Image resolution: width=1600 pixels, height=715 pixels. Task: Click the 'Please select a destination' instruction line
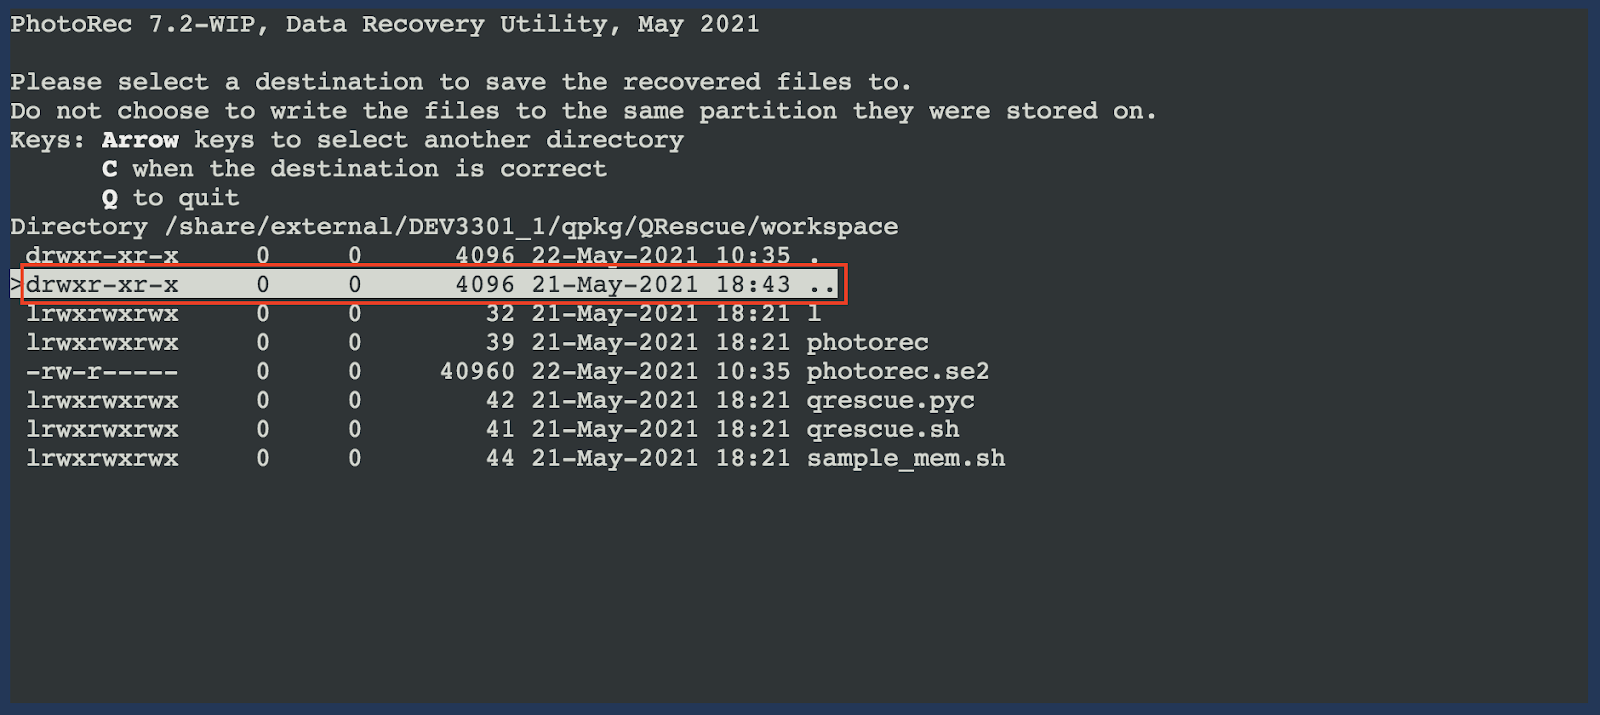click(x=461, y=82)
